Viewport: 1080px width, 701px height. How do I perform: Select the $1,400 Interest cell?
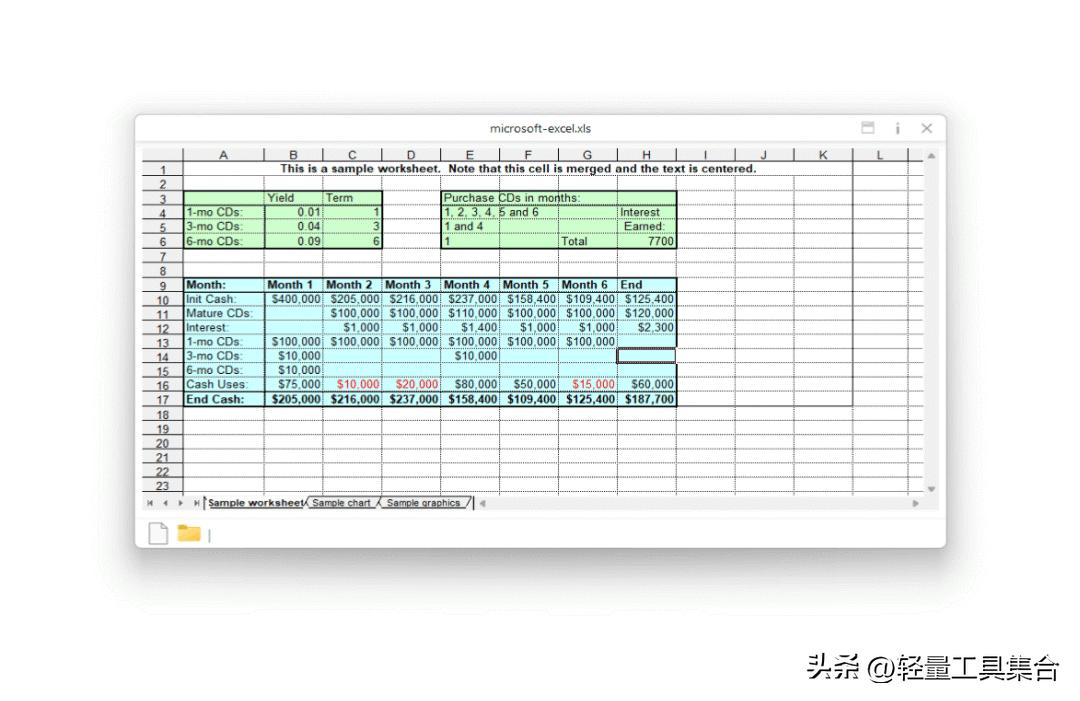(x=470, y=328)
